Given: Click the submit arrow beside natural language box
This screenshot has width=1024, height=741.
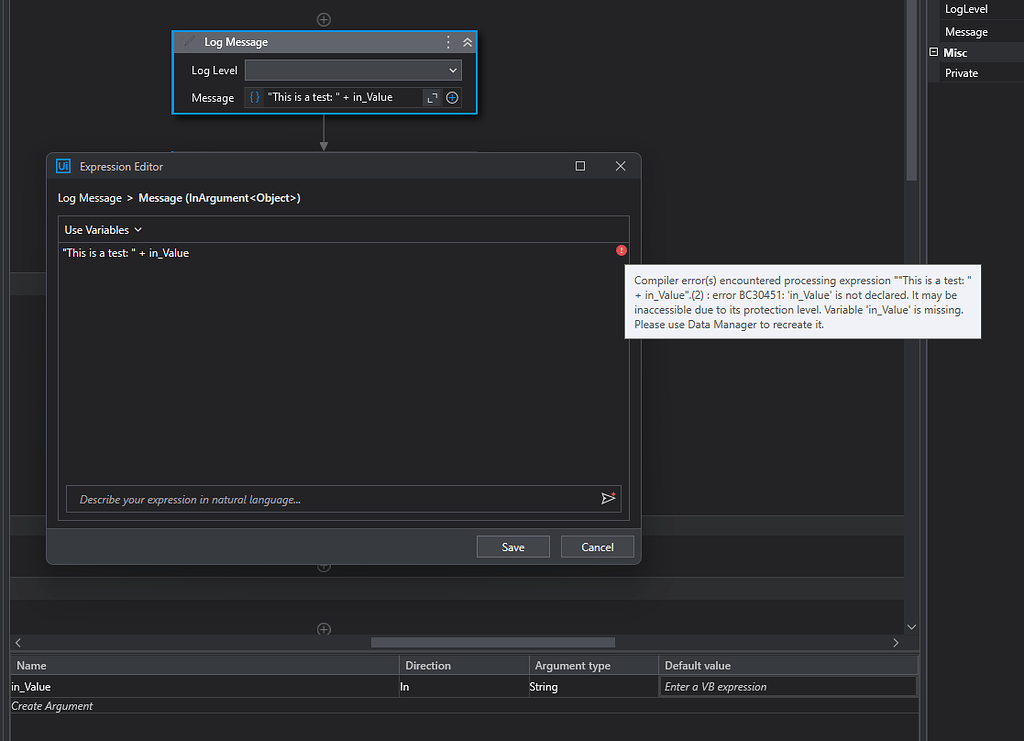Looking at the screenshot, I should pos(608,498).
